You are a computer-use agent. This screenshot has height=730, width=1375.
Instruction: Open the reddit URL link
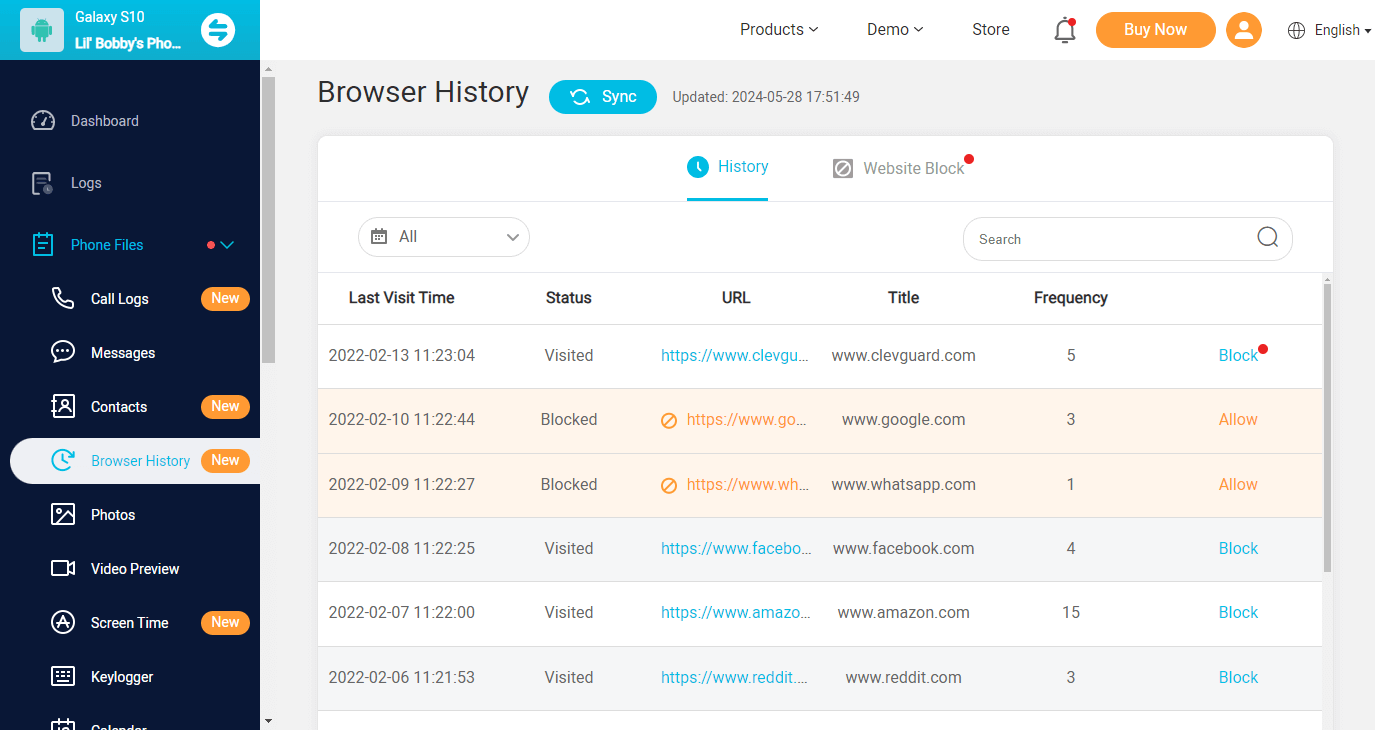(x=735, y=678)
